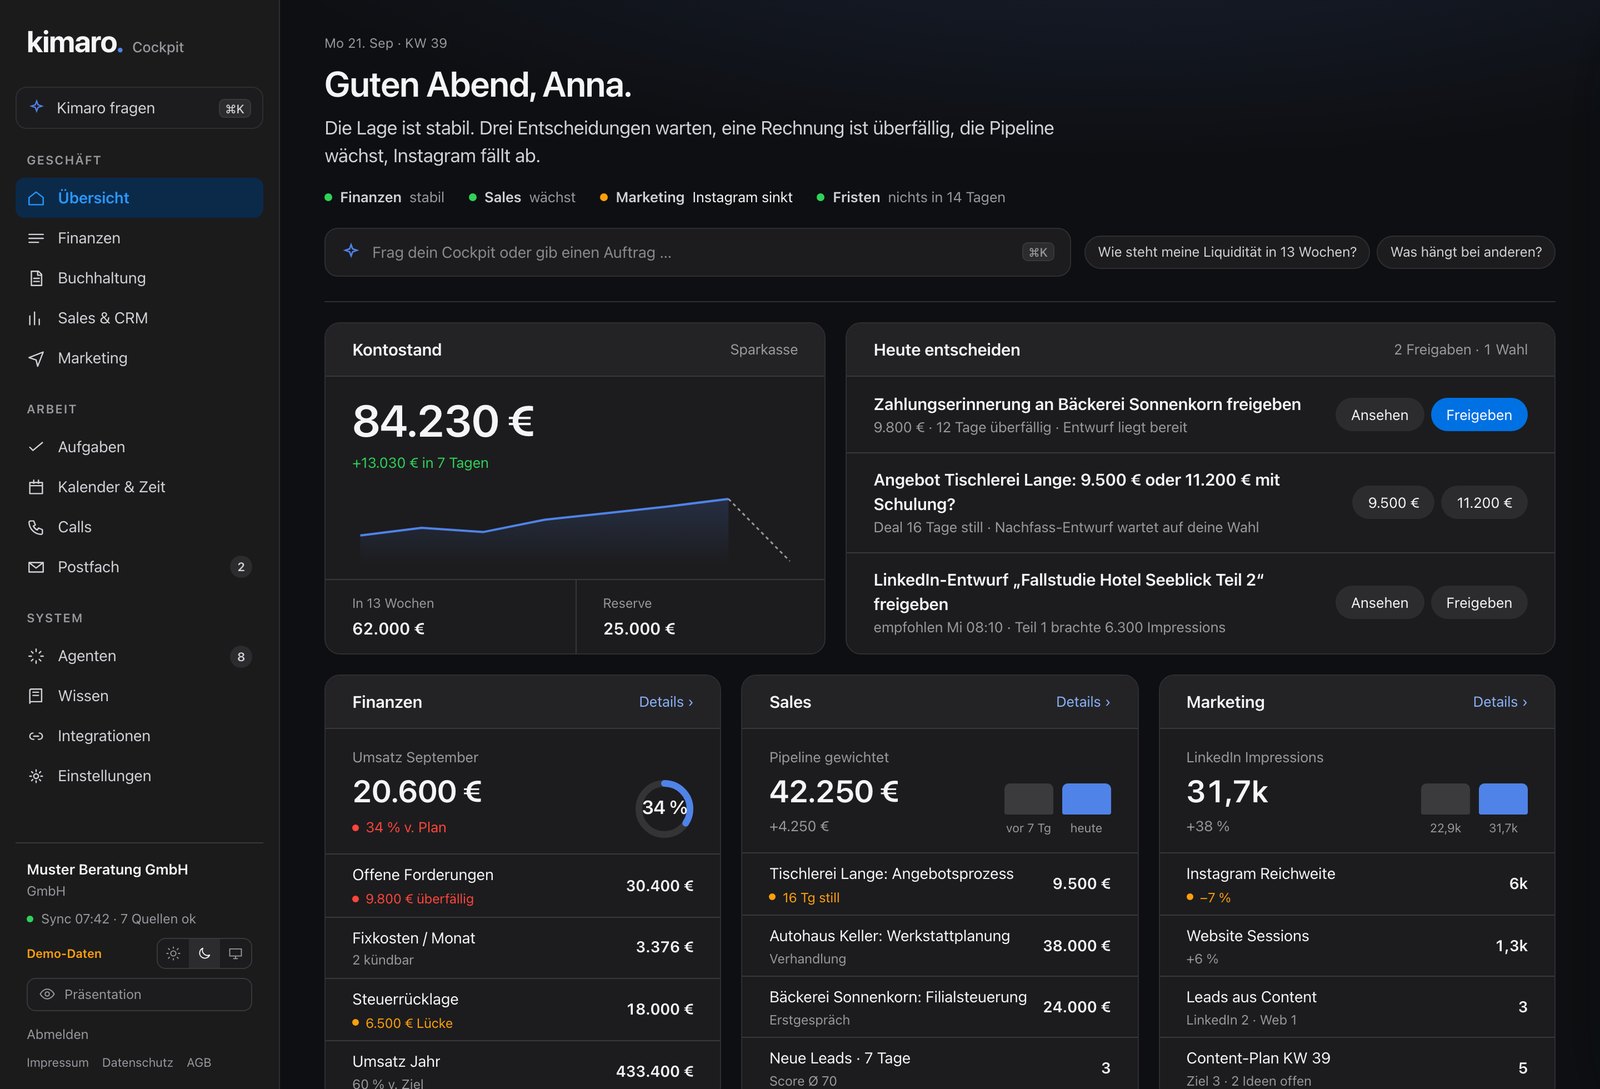Image resolution: width=1600 pixels, height=1089 pixels.
Task: Click the blue 'heute' pipeline bar
Action: click(1086, 799)
